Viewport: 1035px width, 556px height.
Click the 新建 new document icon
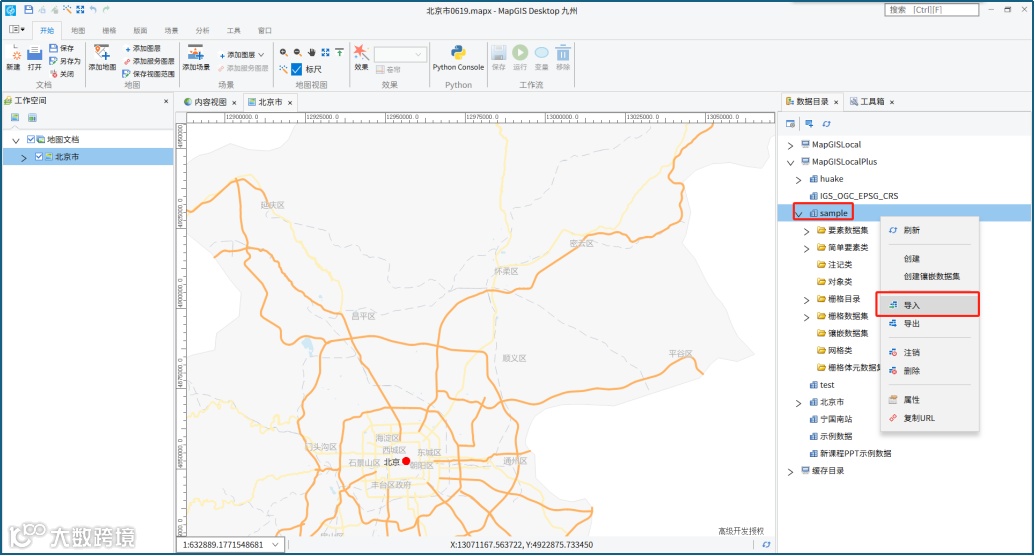14,54
